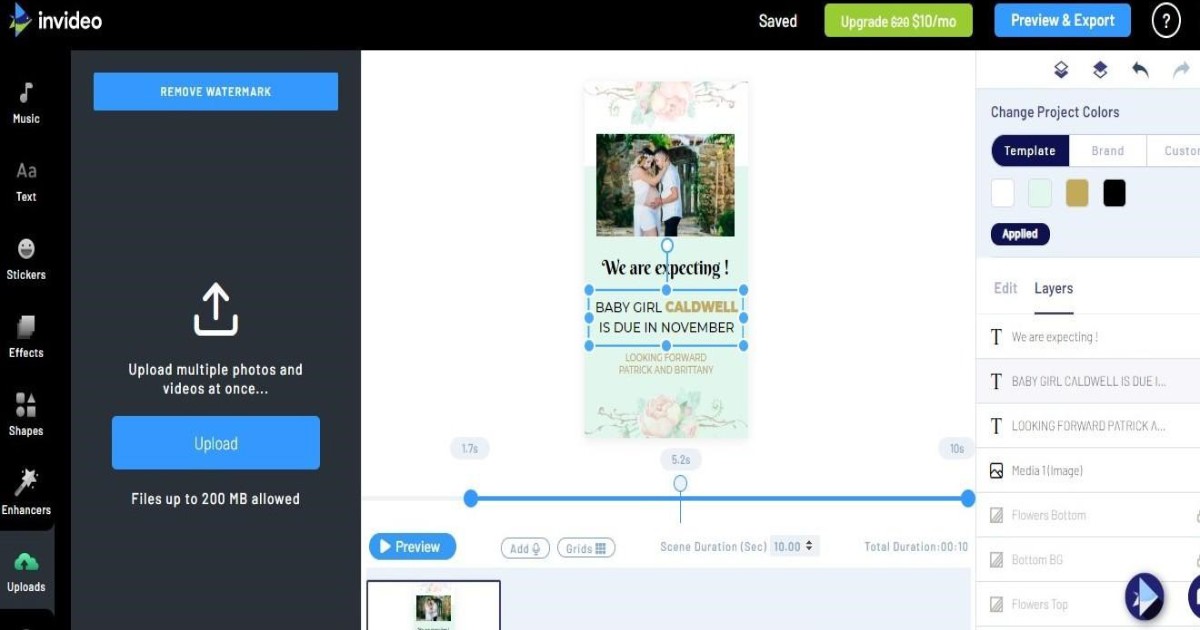This screenshot has width=1200, height=630.
Task: Select the Template color mode
Action: (1030, 151)
